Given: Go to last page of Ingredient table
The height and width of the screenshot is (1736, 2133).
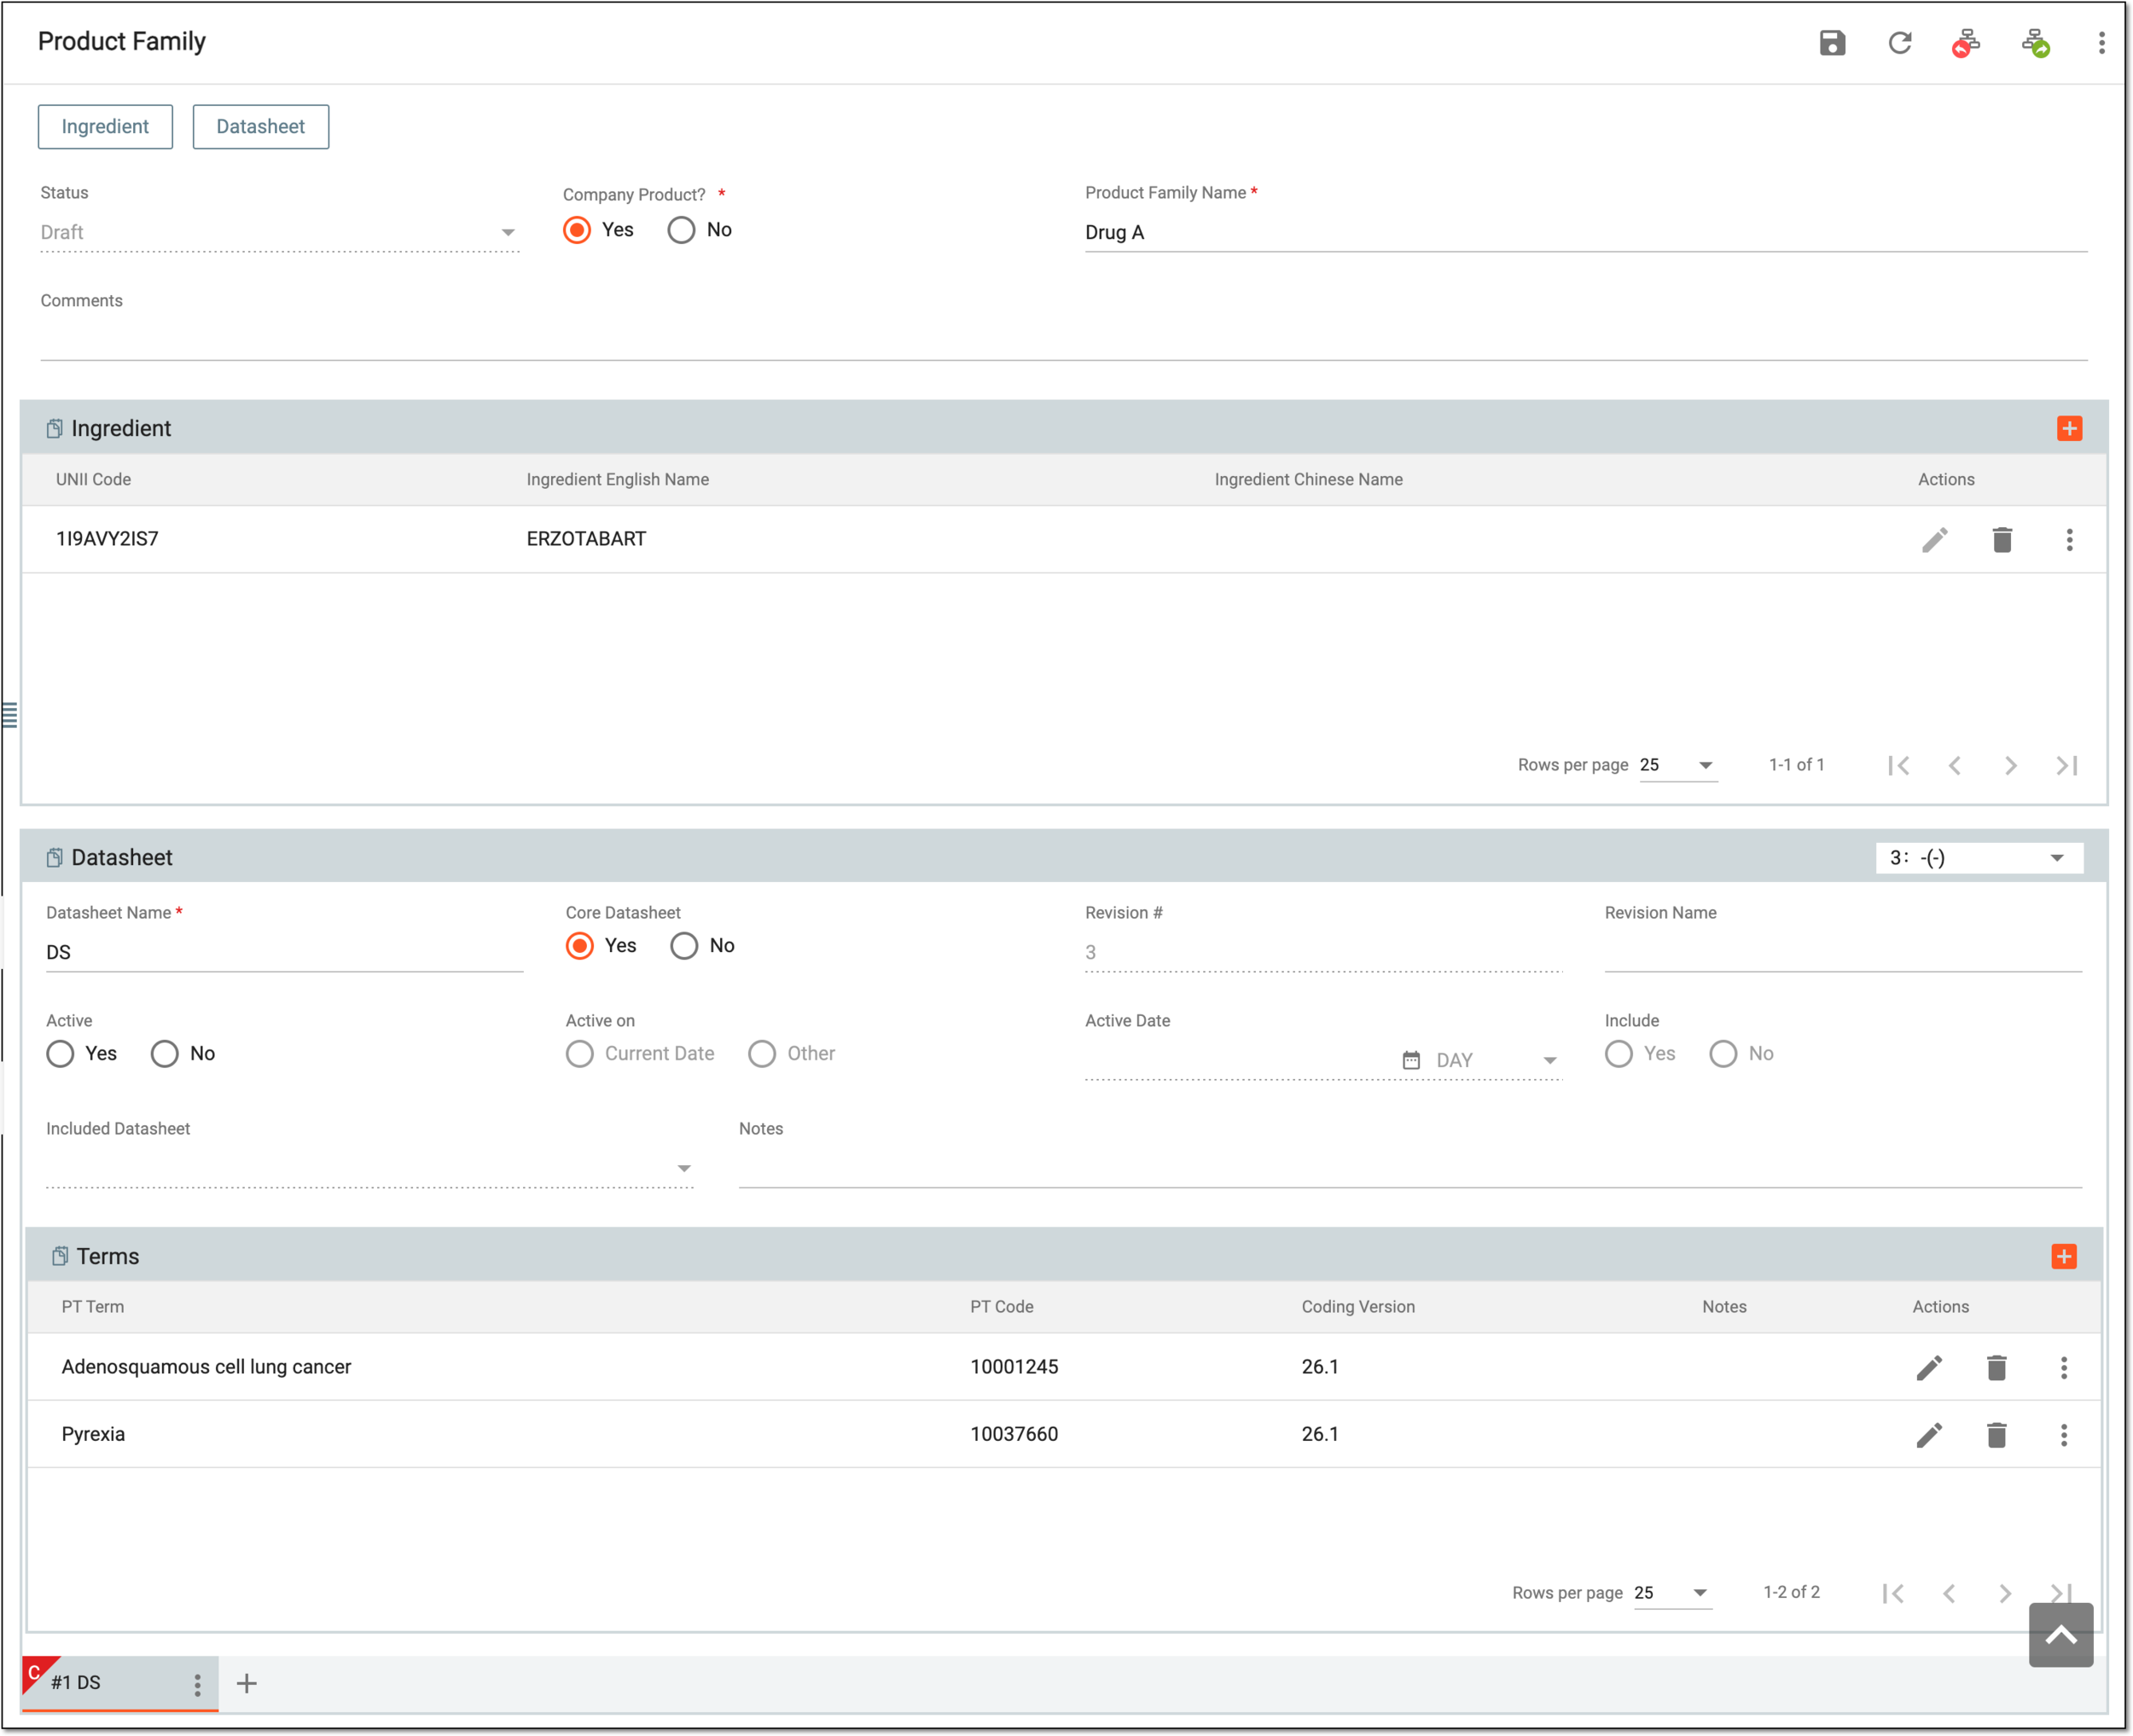Looking at the screenshot, I should [2066, 765].
